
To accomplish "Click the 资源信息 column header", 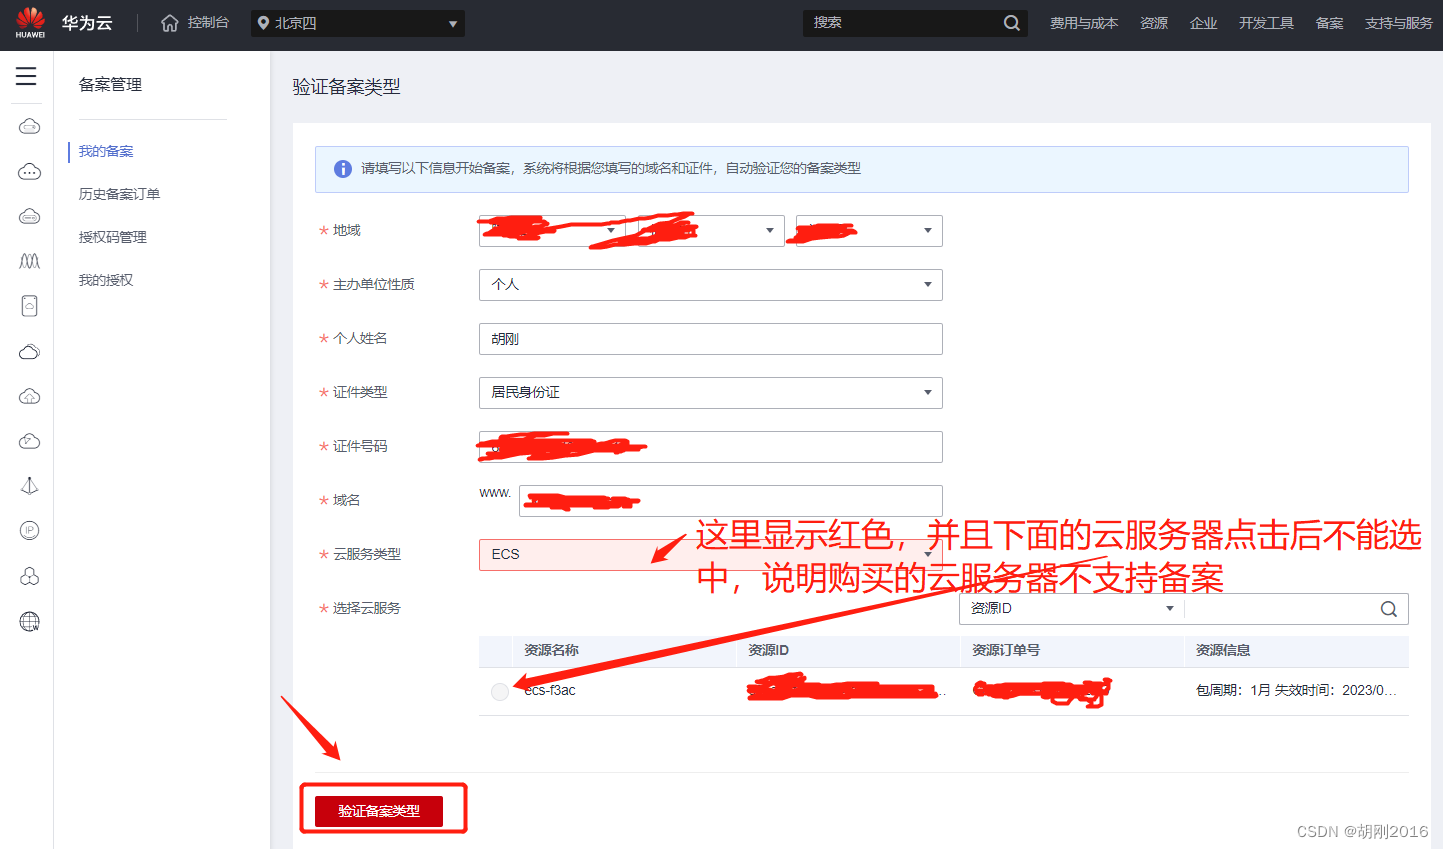I will 1223,650.
